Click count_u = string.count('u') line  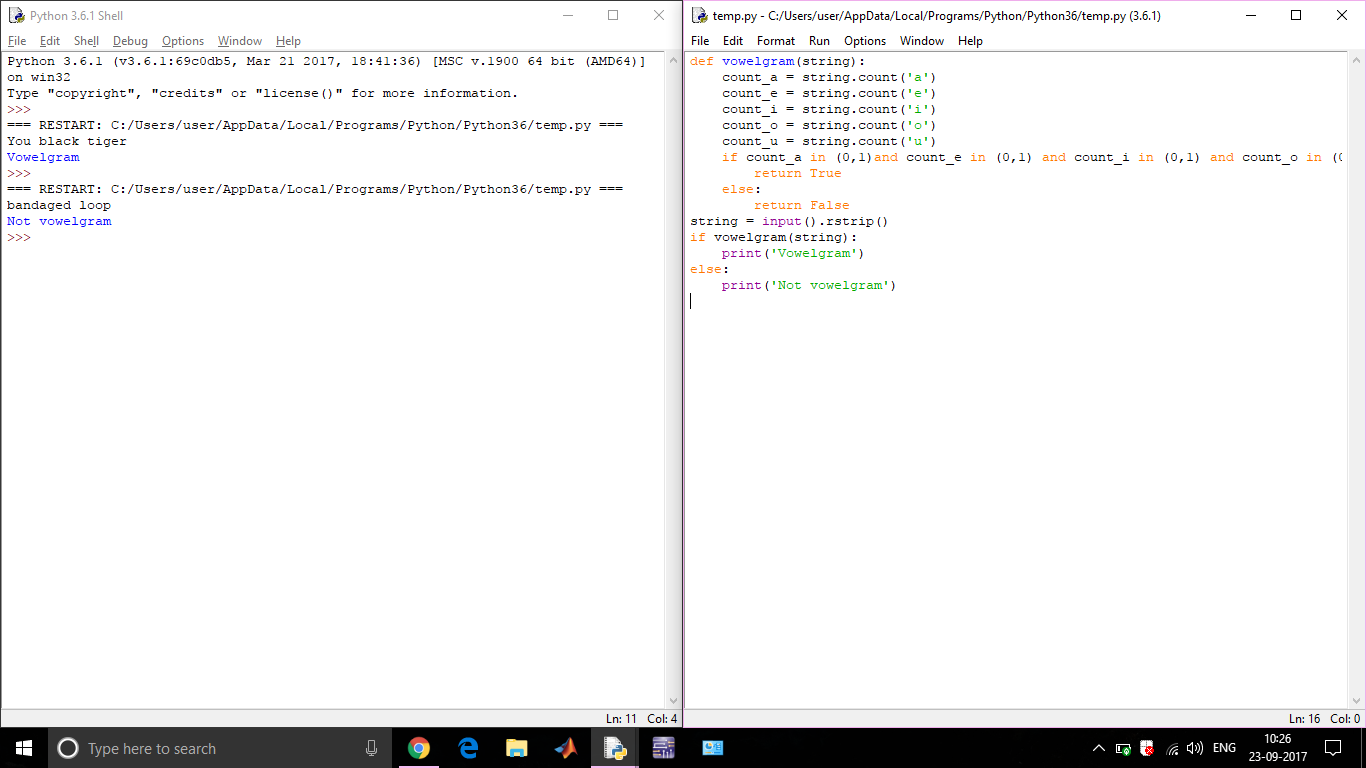829,141
